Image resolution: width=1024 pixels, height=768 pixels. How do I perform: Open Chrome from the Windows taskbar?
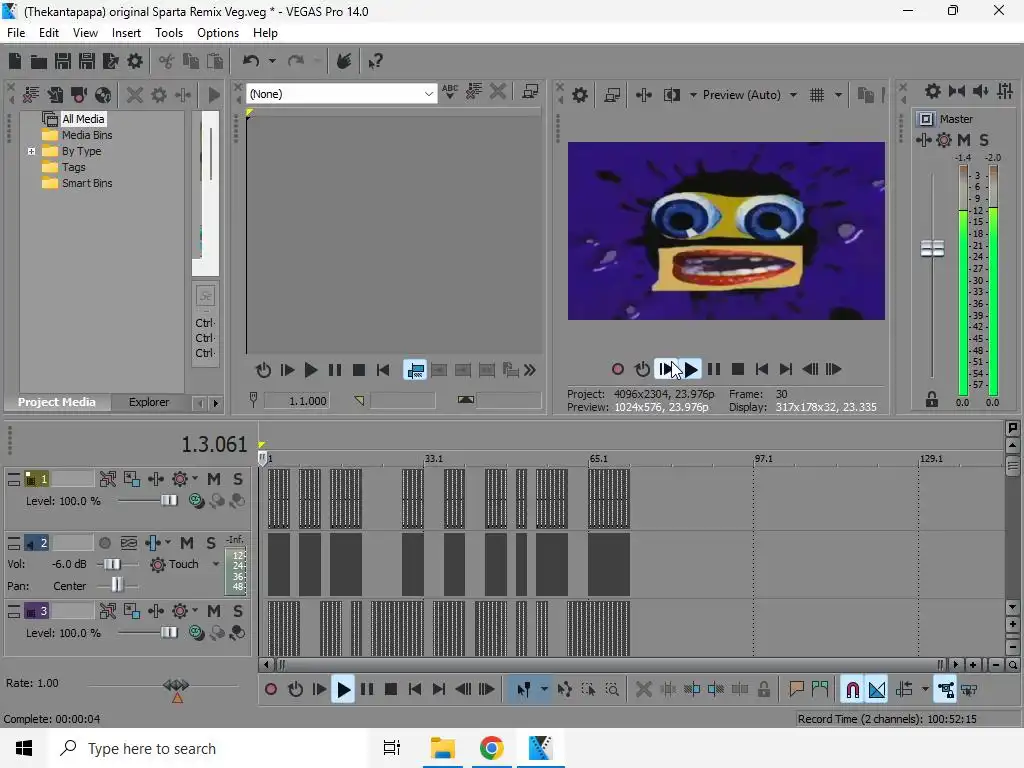(491, 748)
